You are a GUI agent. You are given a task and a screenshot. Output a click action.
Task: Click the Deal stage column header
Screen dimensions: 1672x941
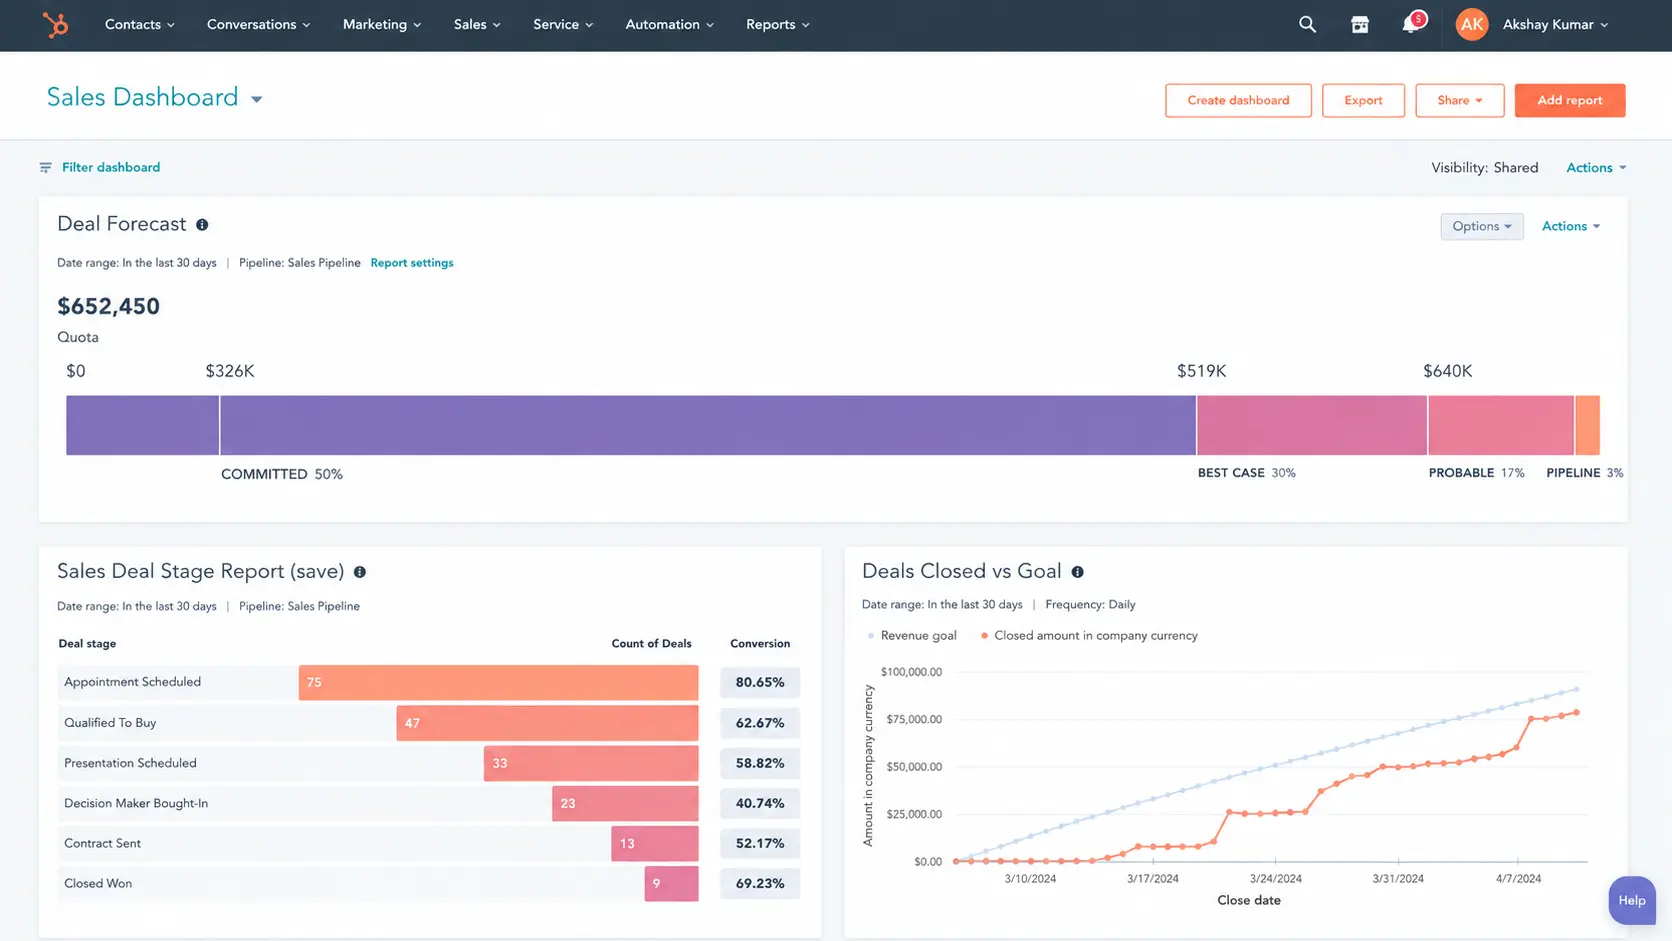click(x=87, y=644)
